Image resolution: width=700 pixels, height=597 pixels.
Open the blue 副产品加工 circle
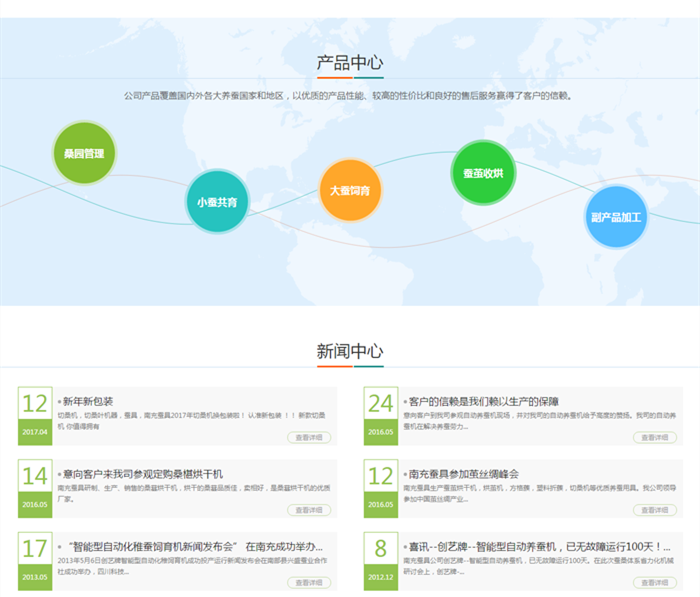tap(616, 216)
